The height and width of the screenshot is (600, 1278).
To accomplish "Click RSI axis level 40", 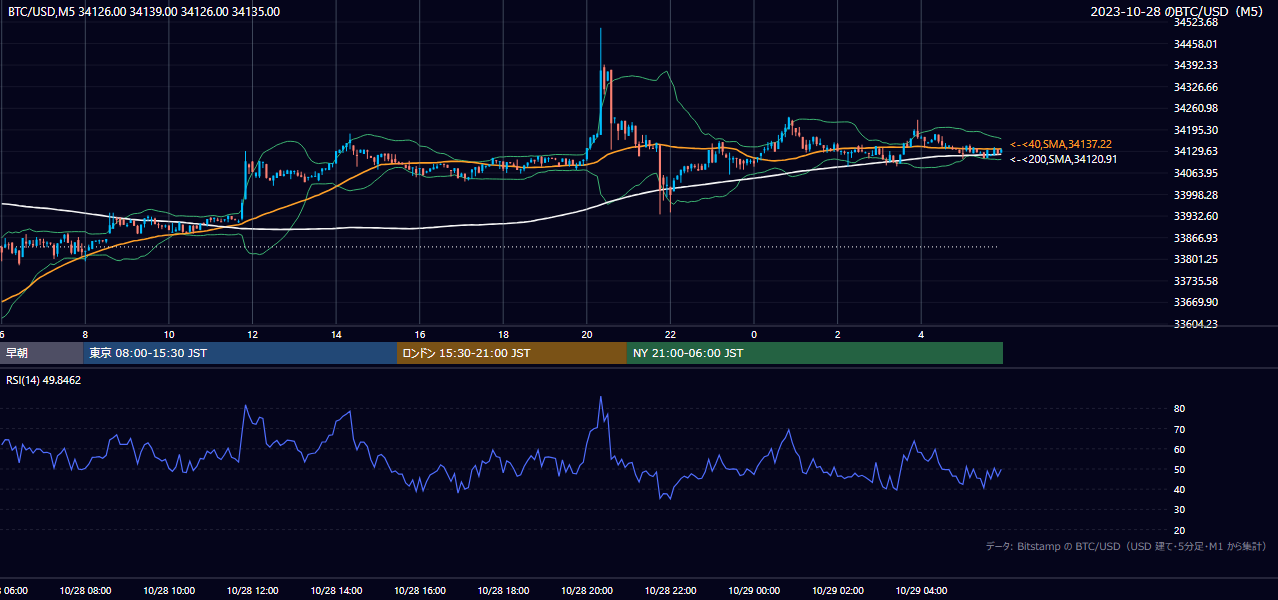I will pyautogui.click(x=1180, y=489).
